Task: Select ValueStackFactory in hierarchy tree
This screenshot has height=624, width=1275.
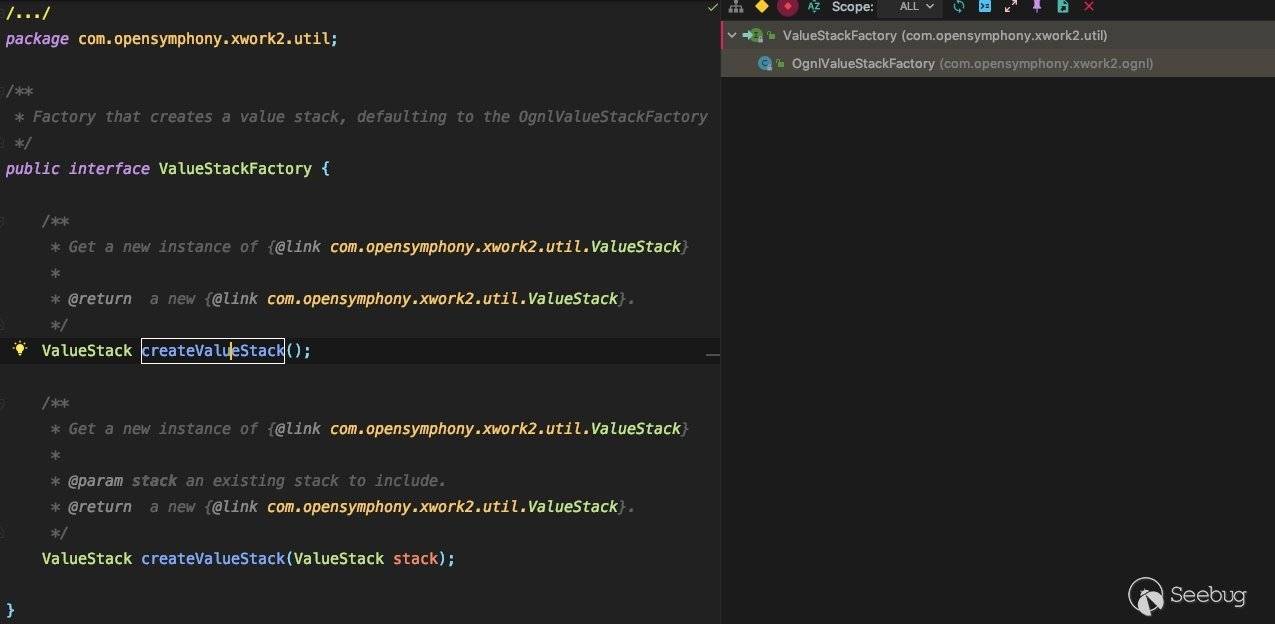Action: tap(839, 36)
